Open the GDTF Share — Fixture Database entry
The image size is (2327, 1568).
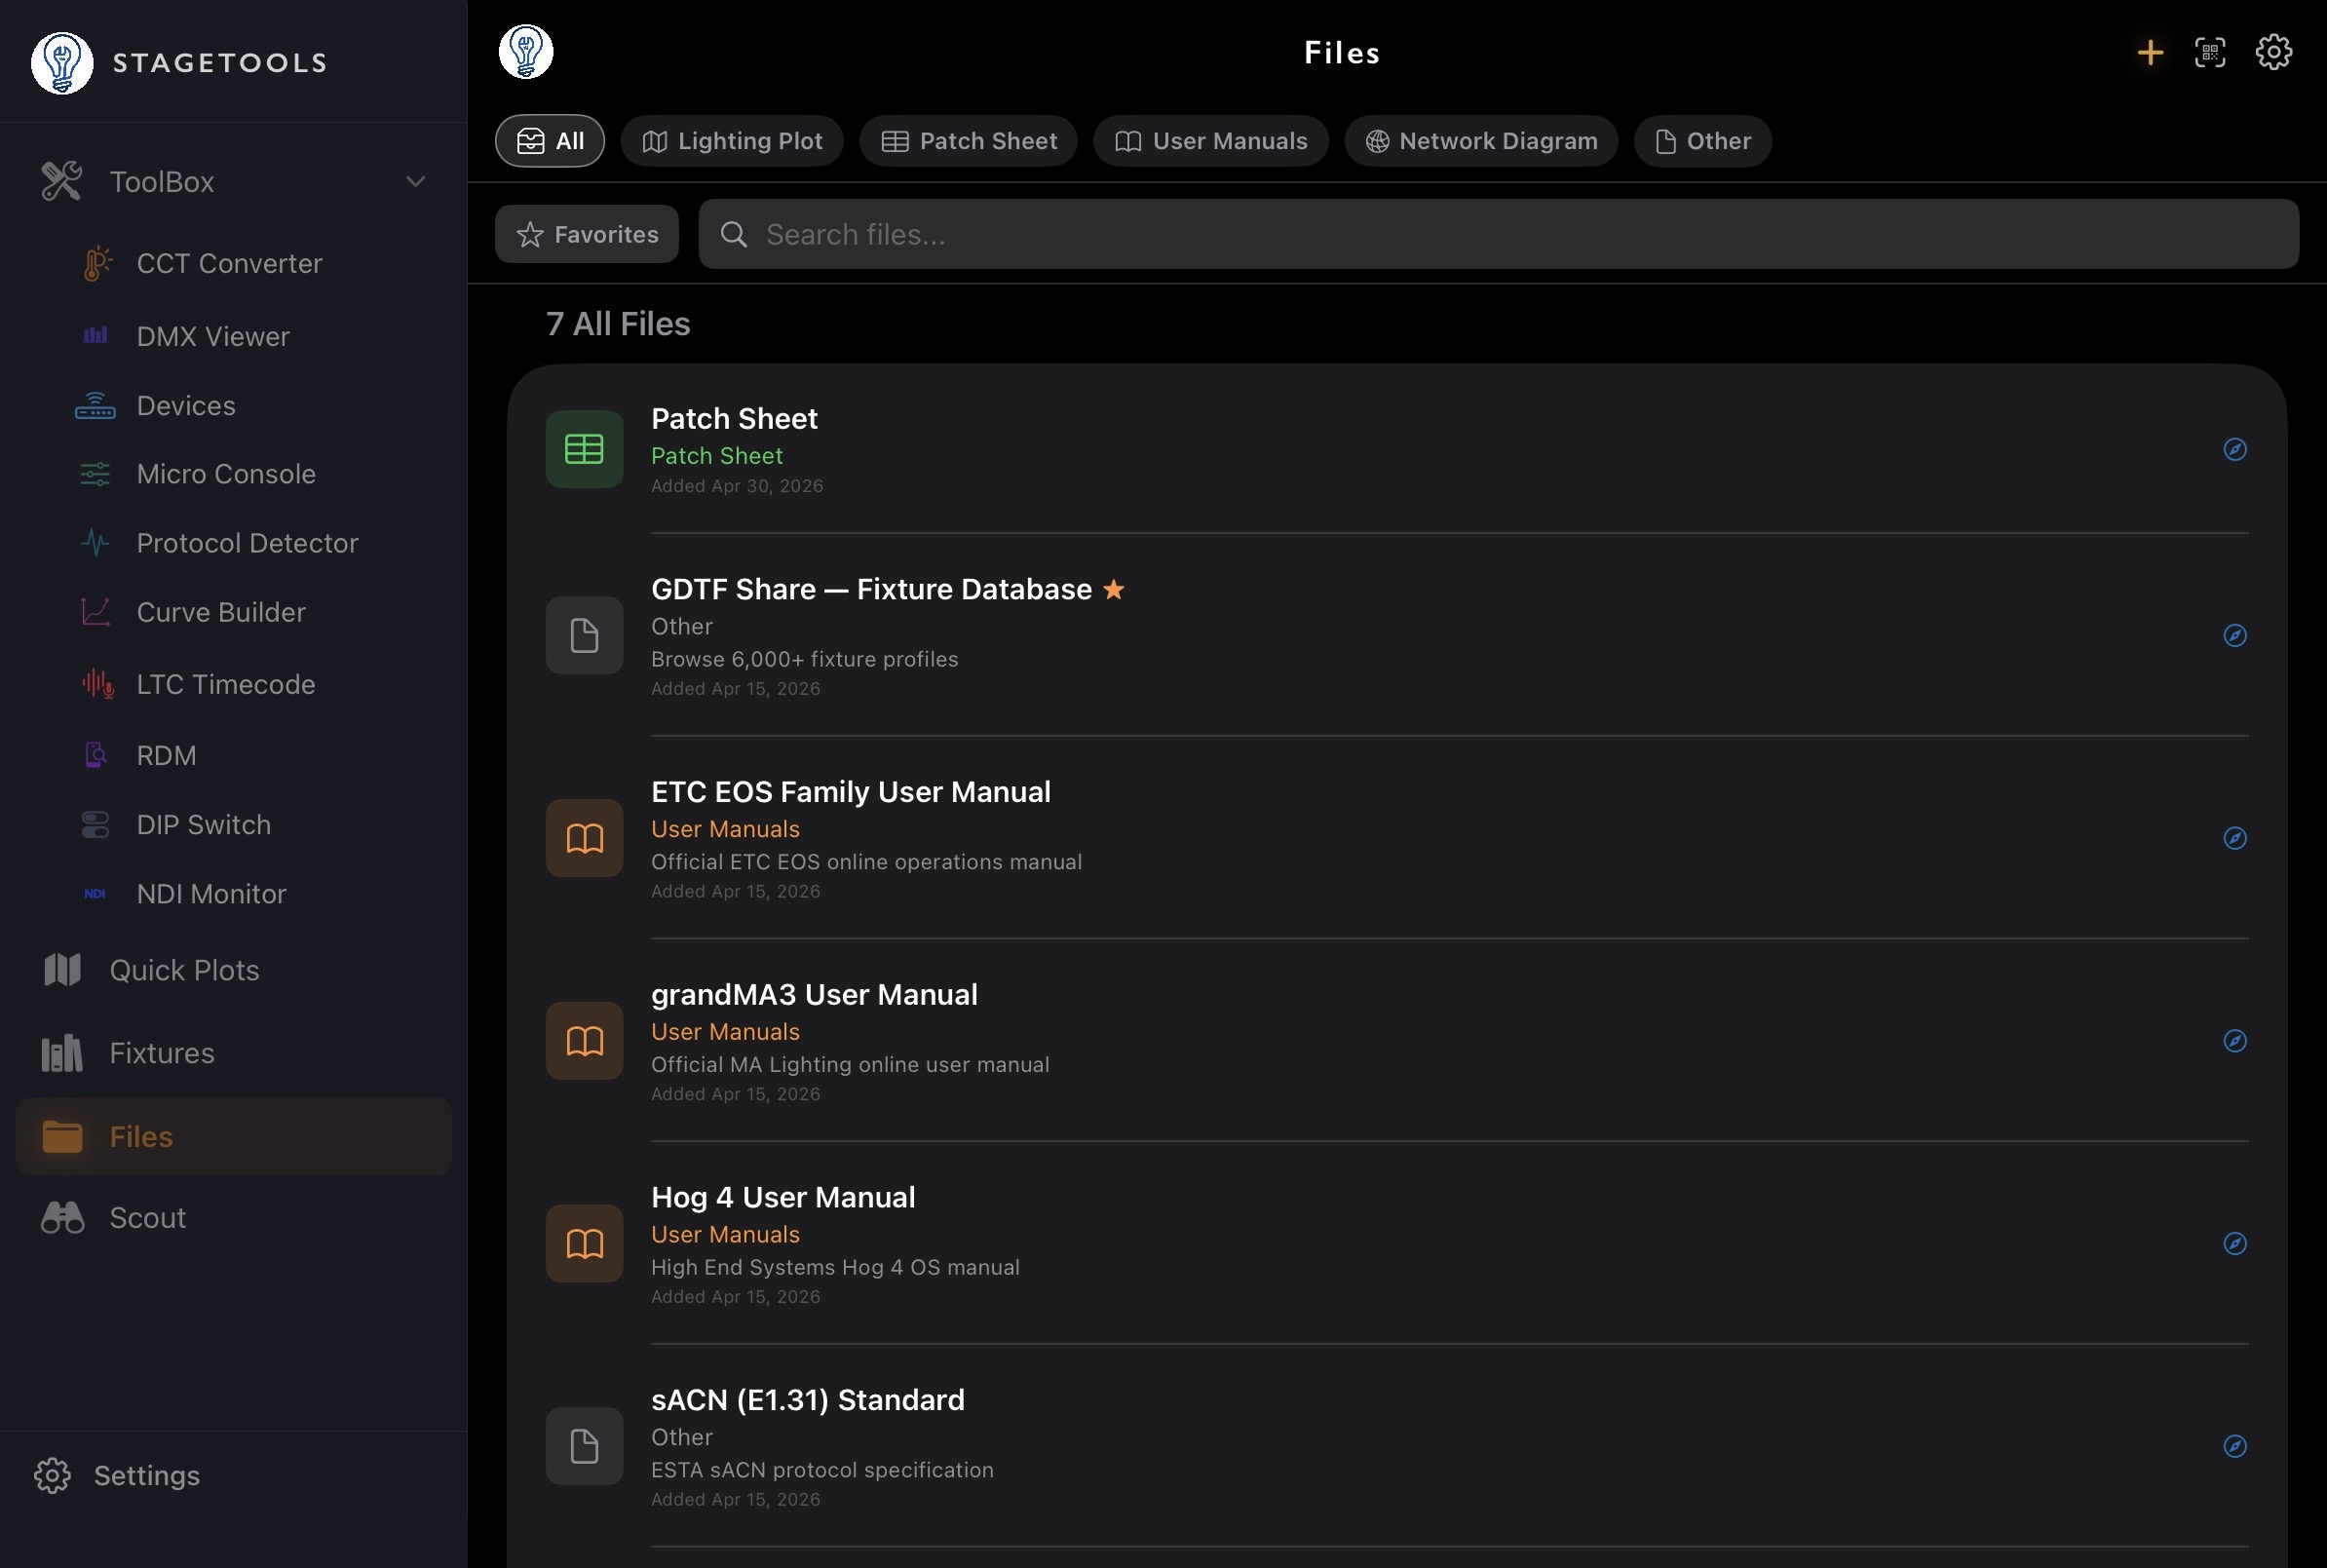point(1396,635)
